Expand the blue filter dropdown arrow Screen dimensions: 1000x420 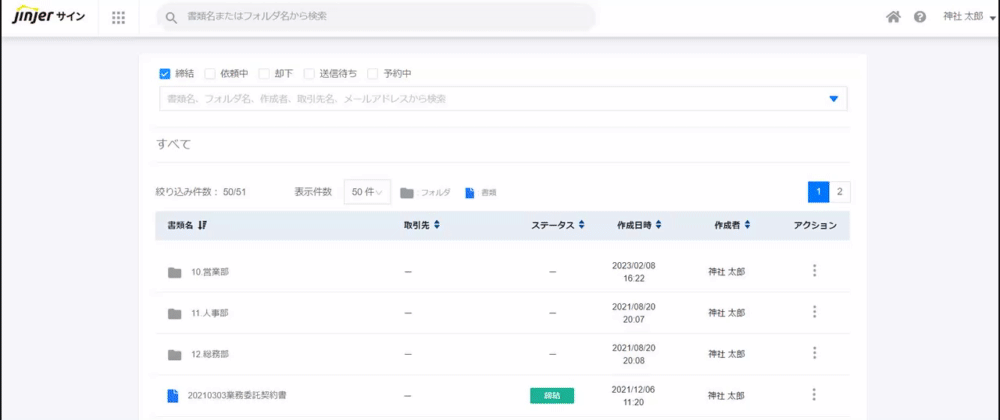(x=833, y=99)
